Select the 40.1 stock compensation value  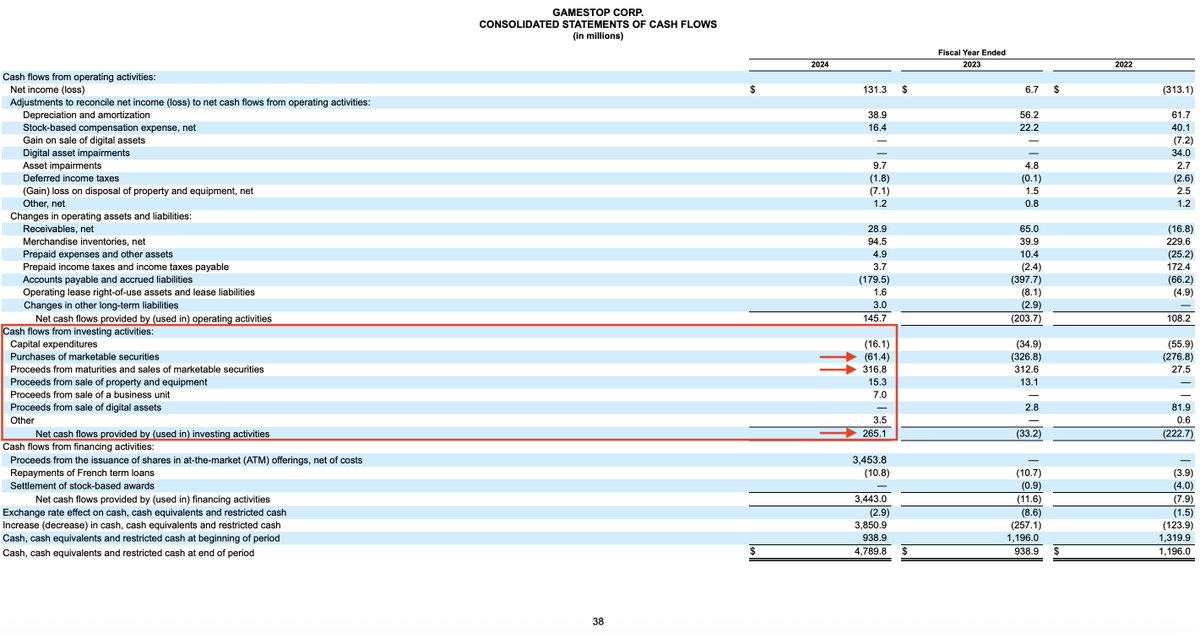click(x=1181, y=128)
